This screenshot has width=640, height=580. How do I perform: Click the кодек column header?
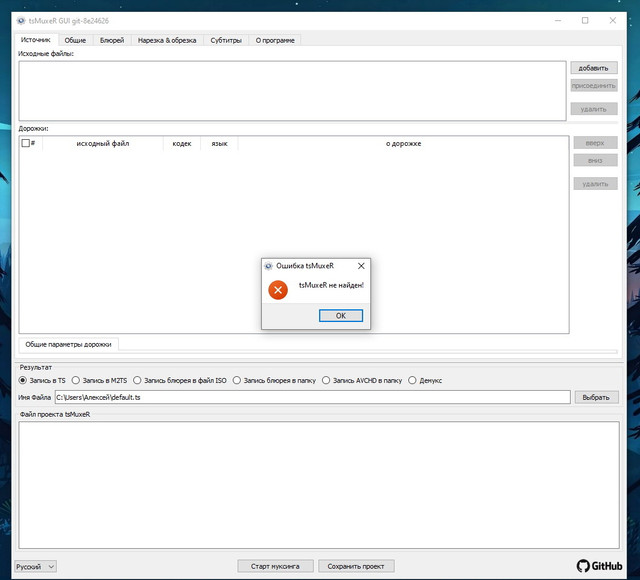182,143
